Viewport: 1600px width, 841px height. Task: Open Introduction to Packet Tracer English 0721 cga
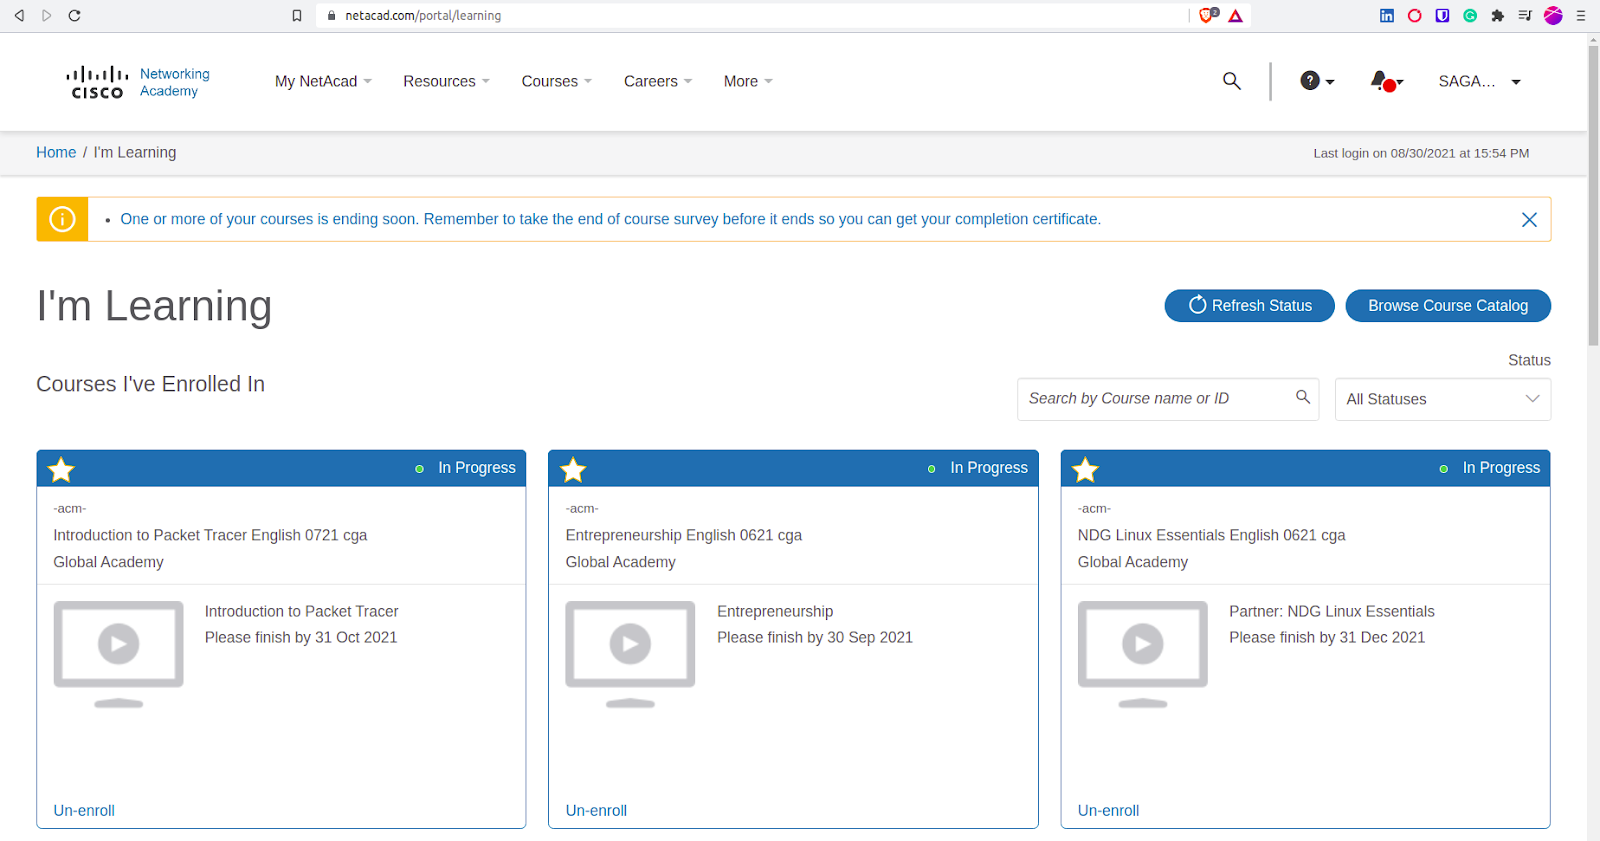210,535
